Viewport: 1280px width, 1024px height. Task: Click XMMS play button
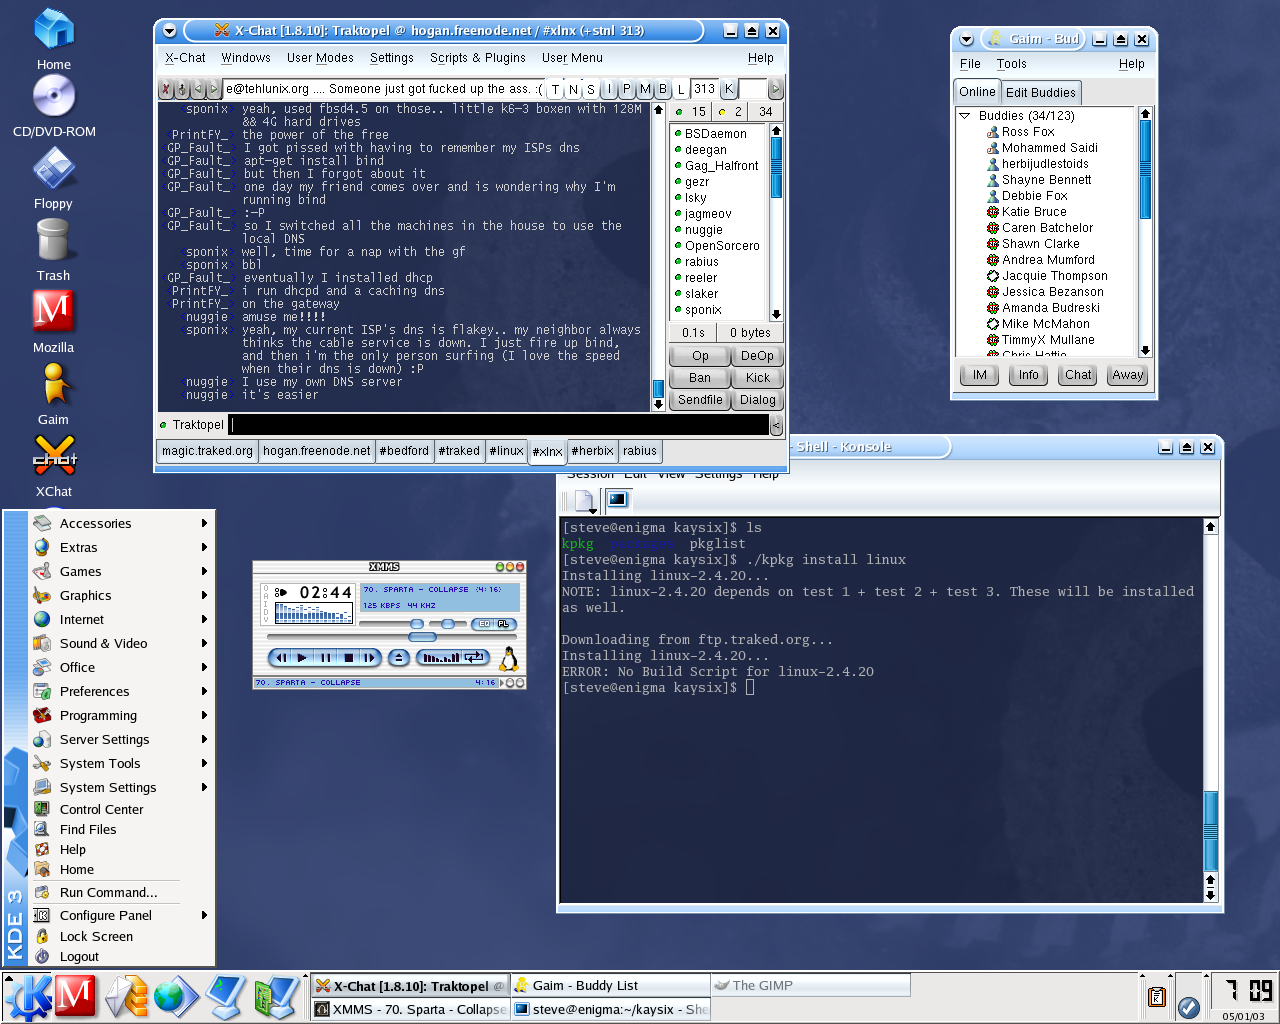click(302, 657)
